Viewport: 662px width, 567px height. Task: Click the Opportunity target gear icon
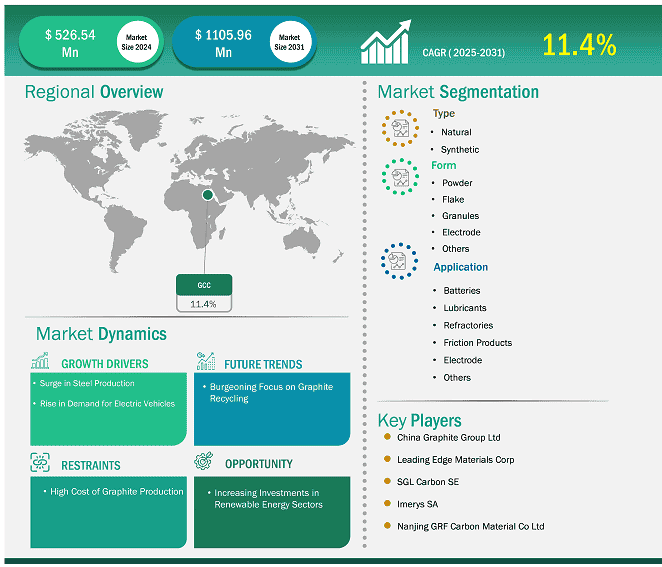coord(206,463)
